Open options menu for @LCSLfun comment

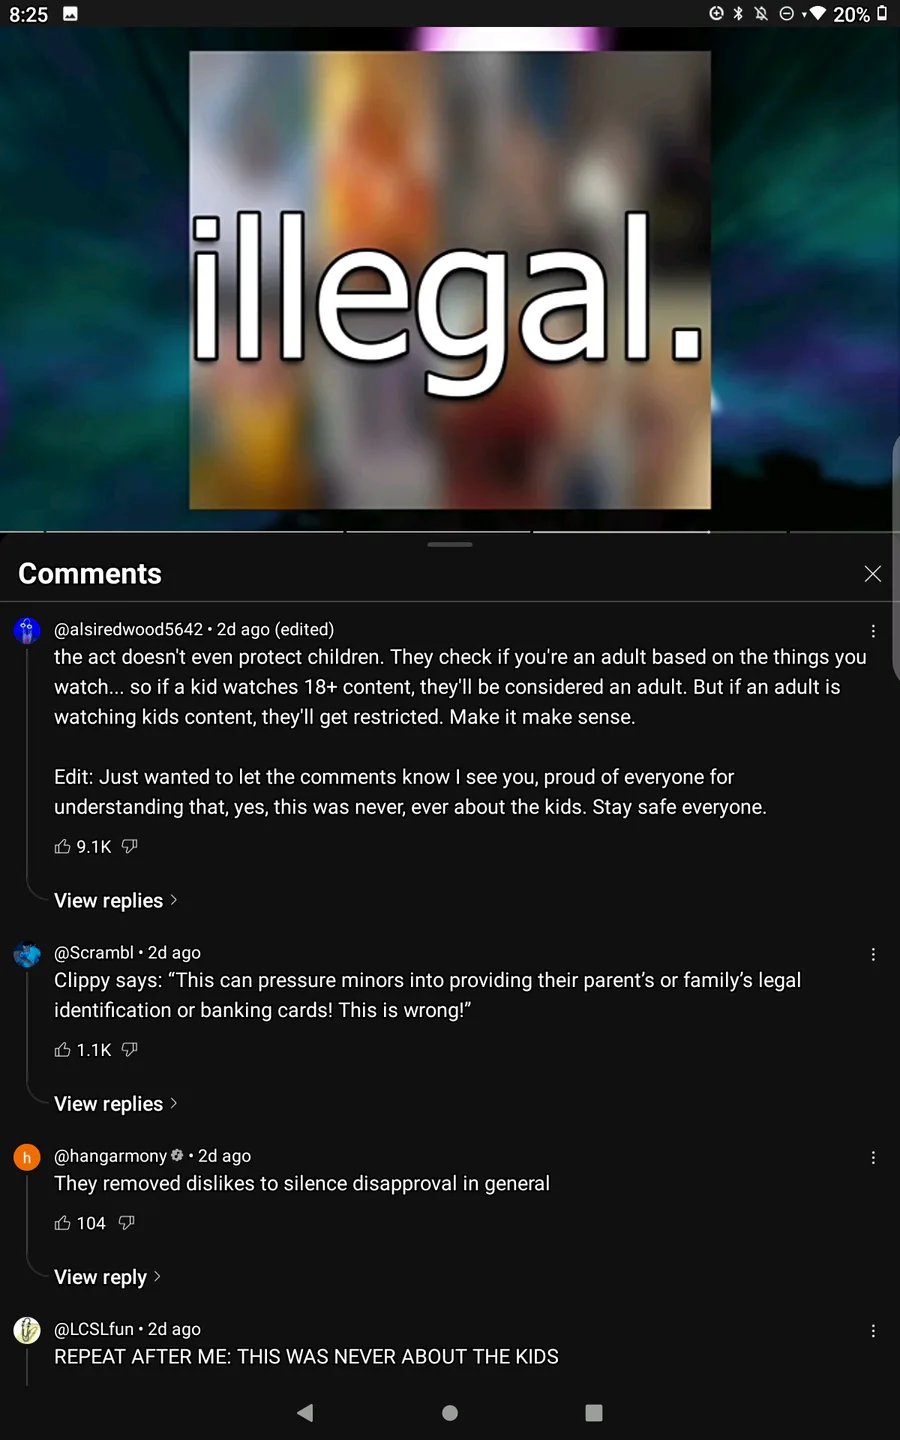pos(873,1331)
